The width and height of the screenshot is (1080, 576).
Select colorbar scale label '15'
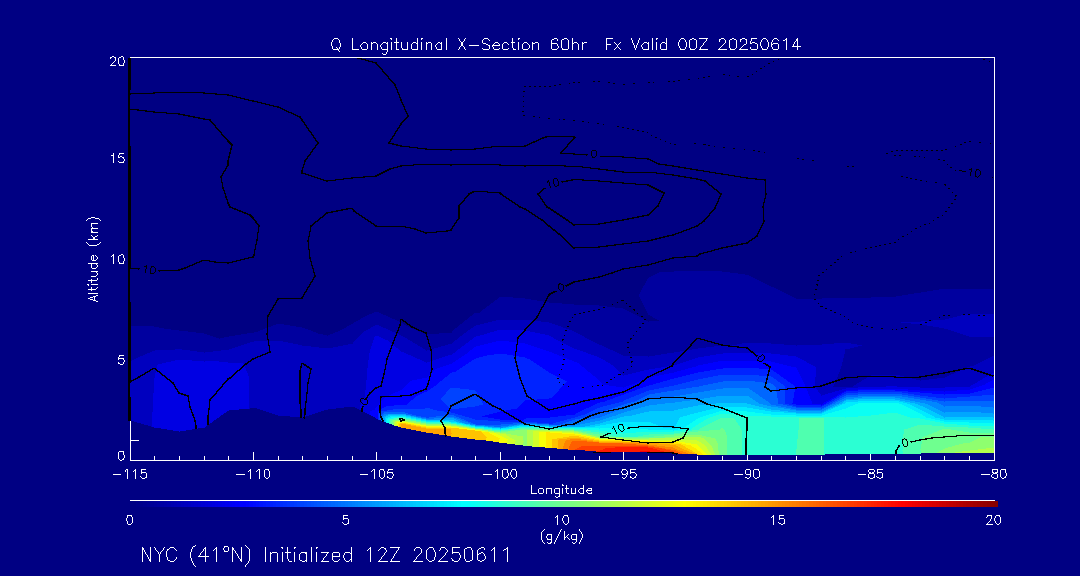pyautogui.click(x=778, y=520)
